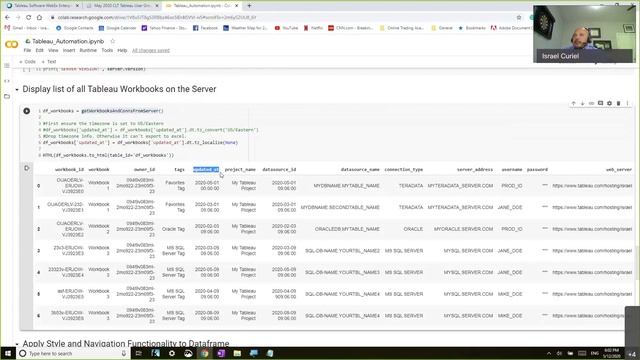Screen dimensions: 640x360
Task: Star the Tableau_Automation notebook
Action: coord(113,41)
